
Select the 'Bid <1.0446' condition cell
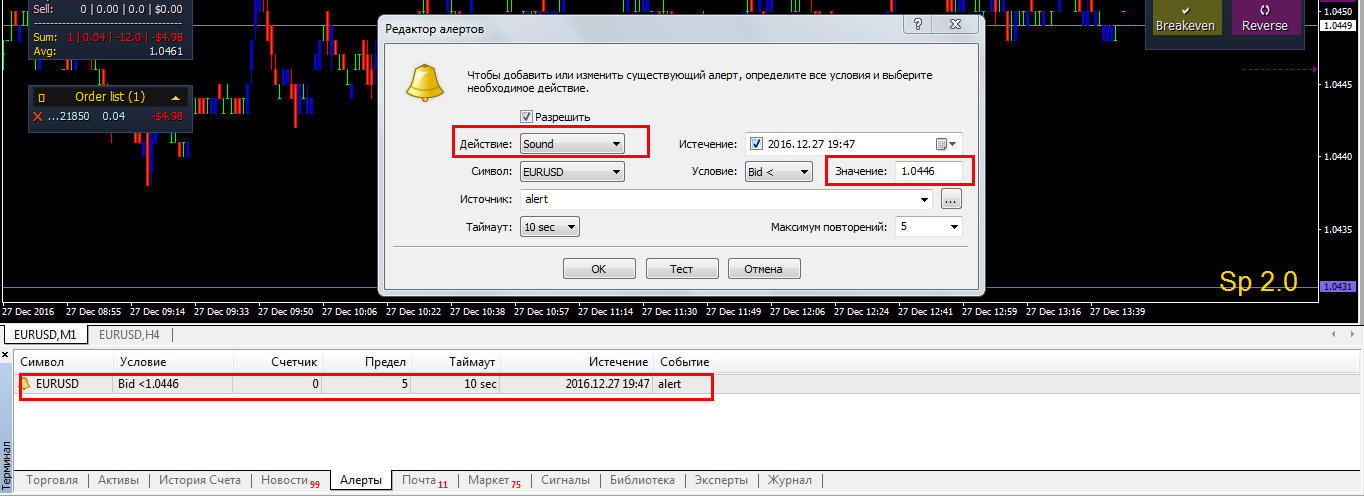click(x=173, y=383)
